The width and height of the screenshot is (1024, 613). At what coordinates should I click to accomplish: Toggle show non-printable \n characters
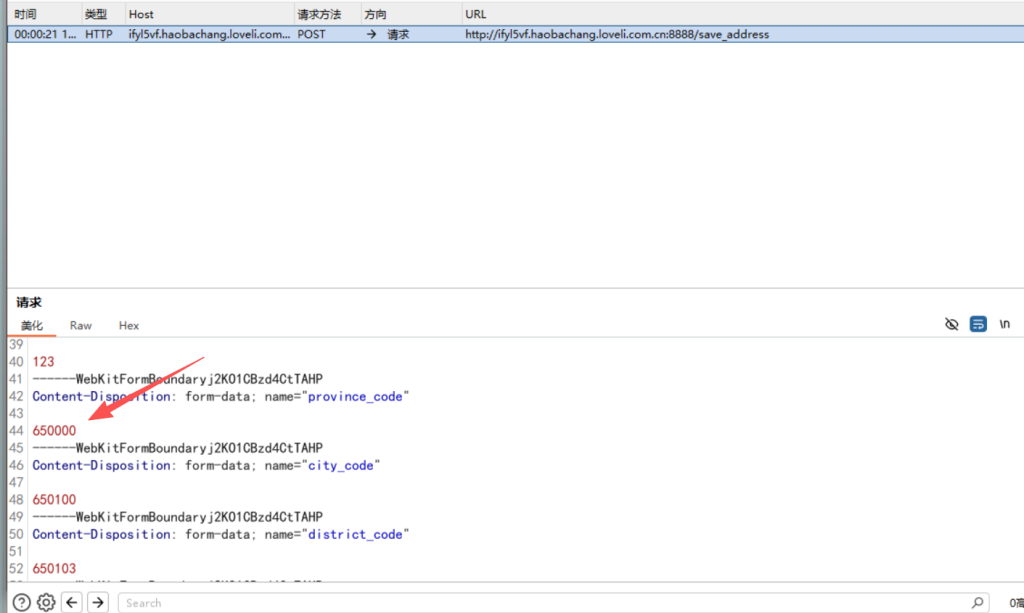(1005, 324)
